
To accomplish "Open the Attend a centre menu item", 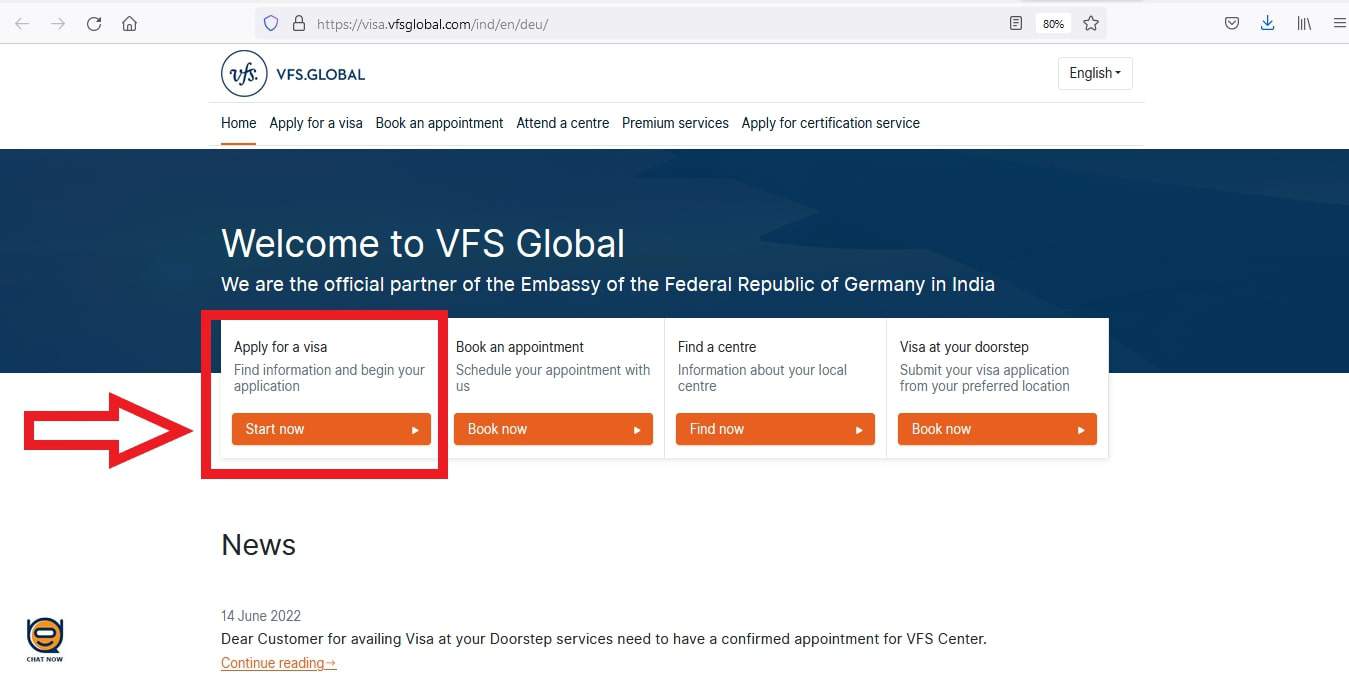I will coord(562,123).
